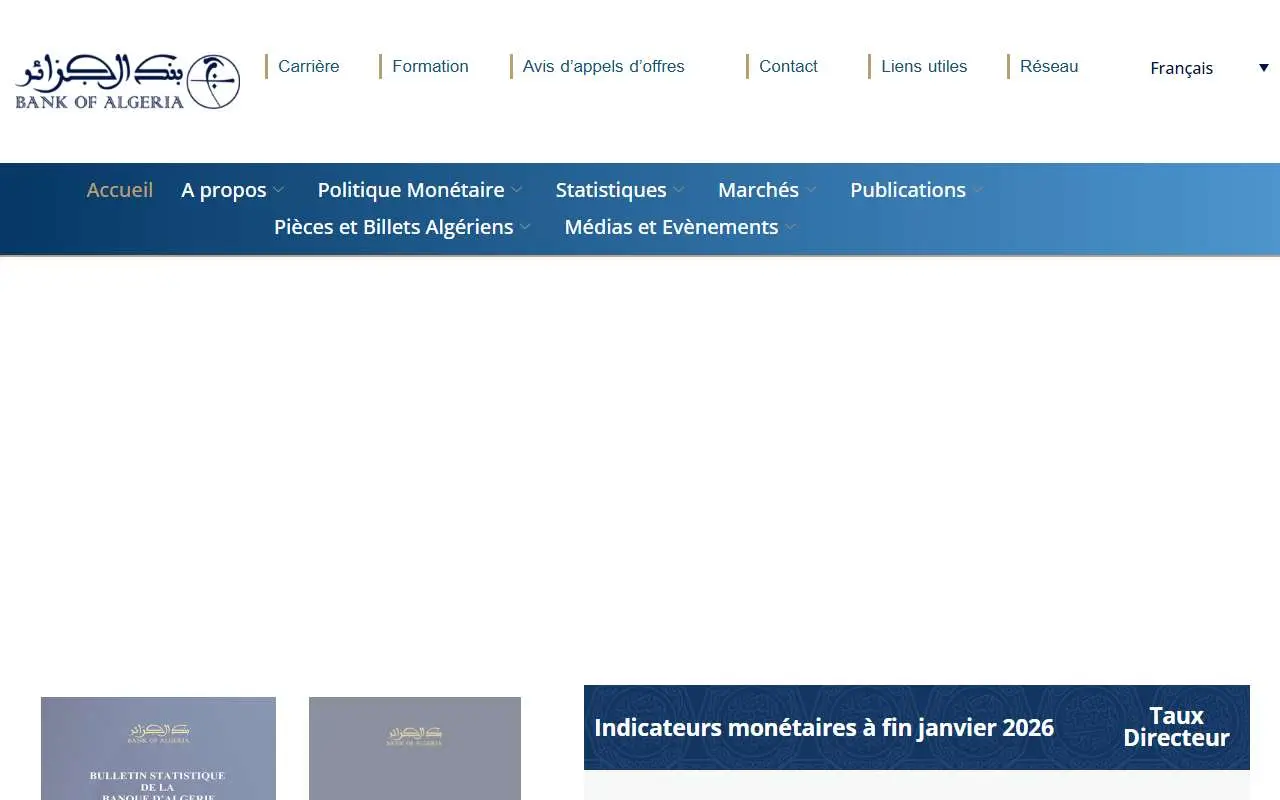Image resolution: width=1280 pixels, height=800 pixels.
Task: Open Avis d'appels d'offres link
Action: pos(603,66)
